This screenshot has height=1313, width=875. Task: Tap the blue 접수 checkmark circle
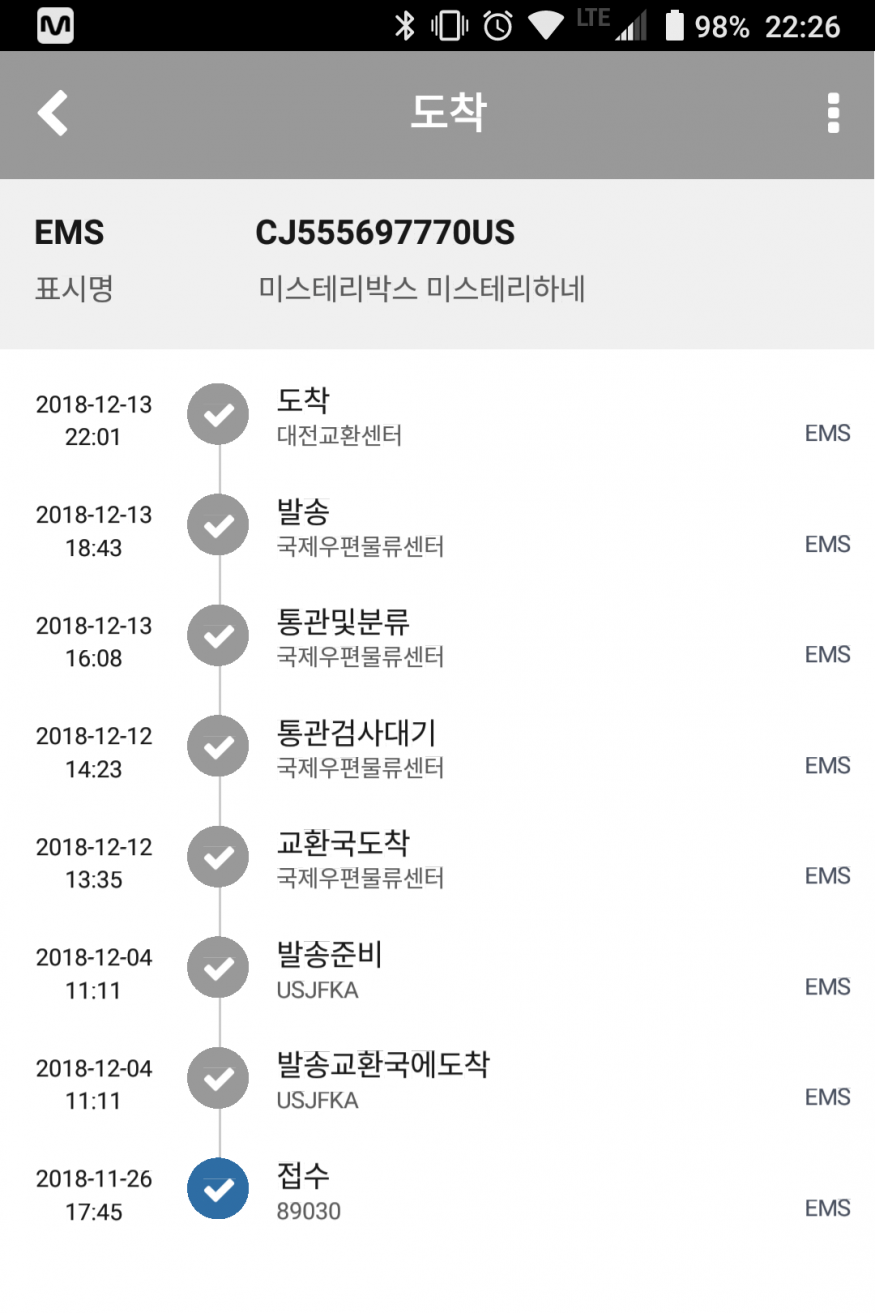point(218,1188)
